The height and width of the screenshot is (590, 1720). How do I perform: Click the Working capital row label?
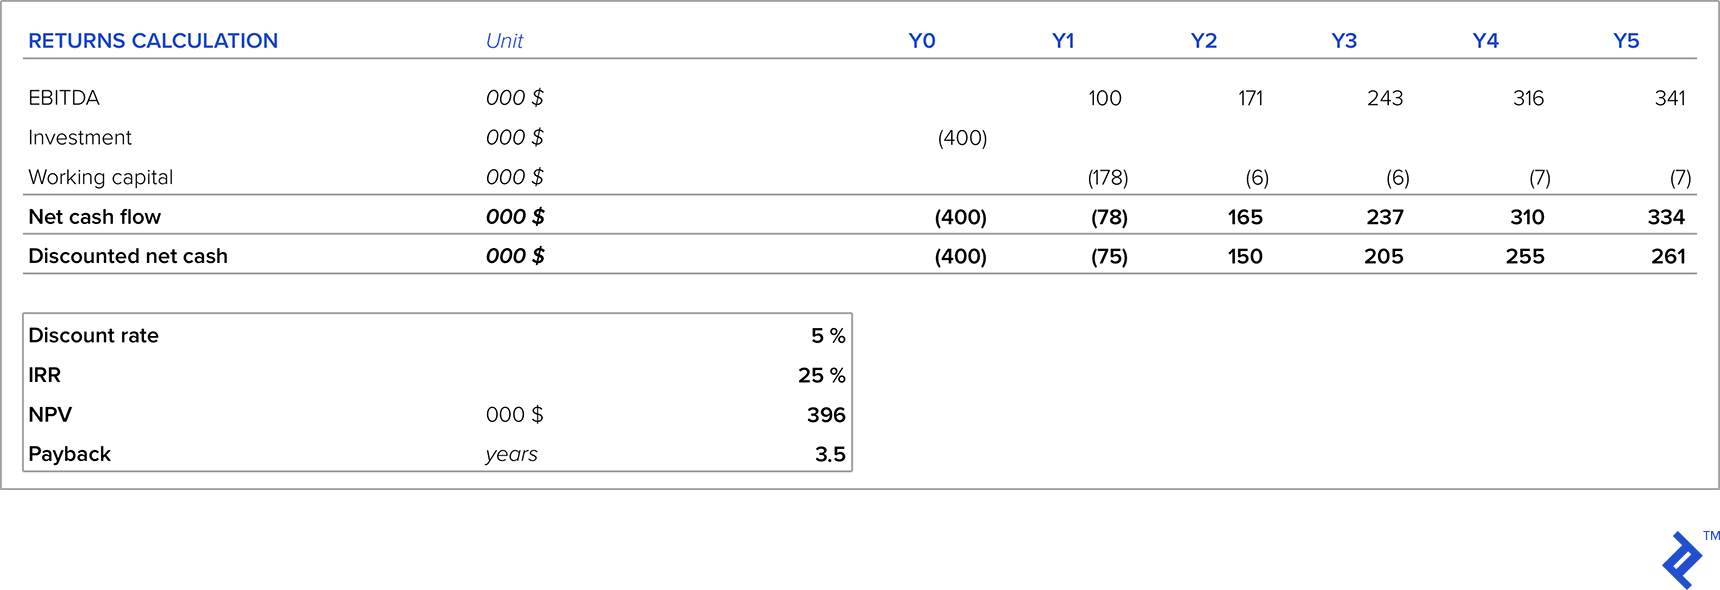coord(100,177)
